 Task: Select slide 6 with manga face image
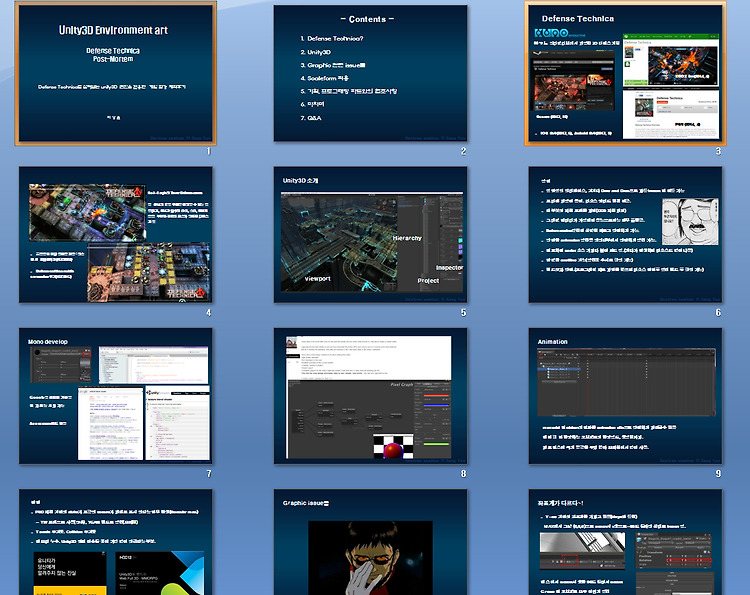pyautogui.click(x=625, y=234)
